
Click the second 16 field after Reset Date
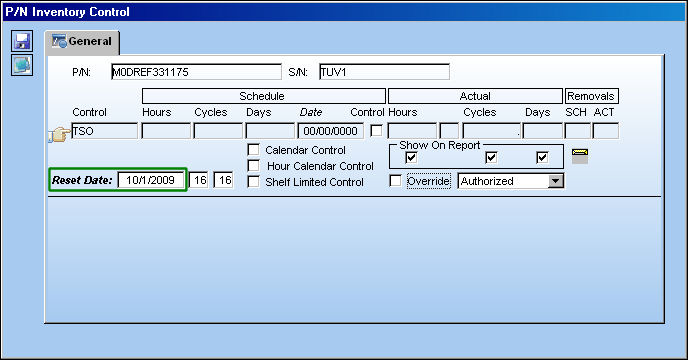tap(223, 180)
